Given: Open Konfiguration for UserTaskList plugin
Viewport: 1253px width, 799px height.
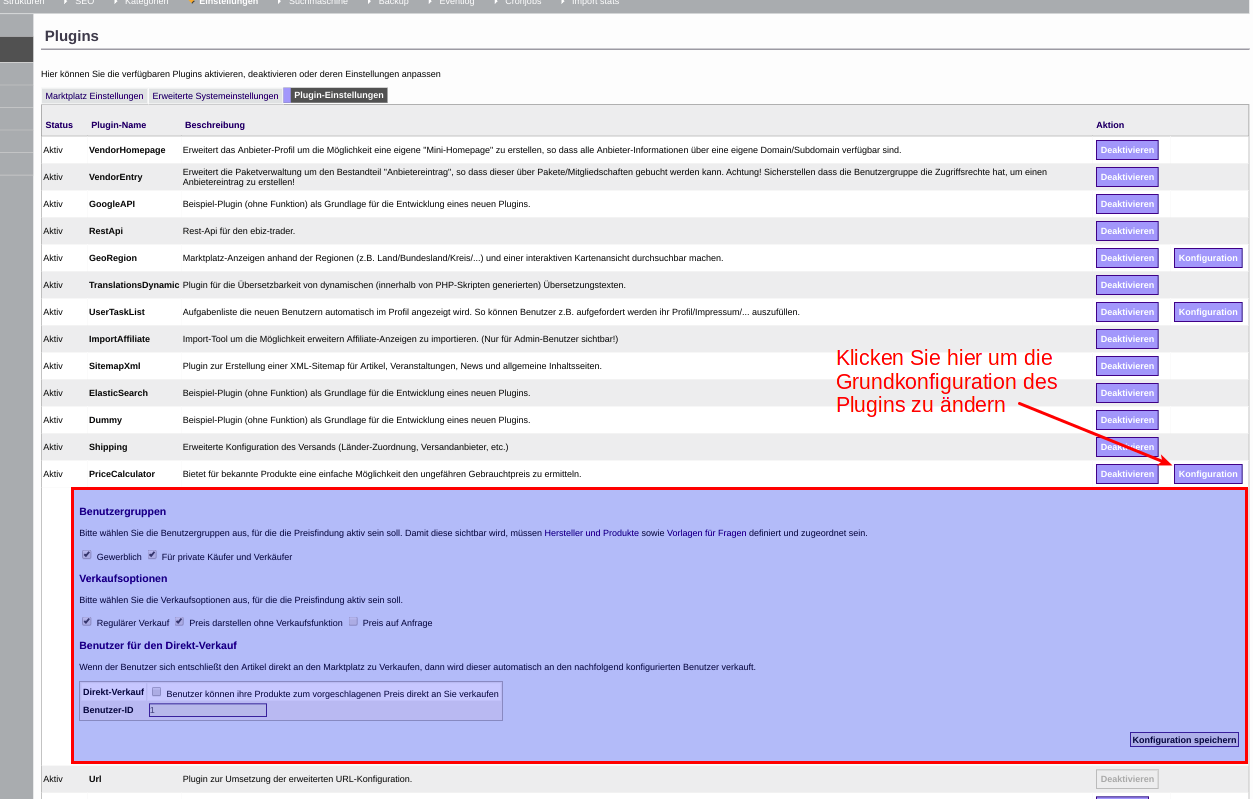Looking at the screenshot, I should [x=1207, y=312].
